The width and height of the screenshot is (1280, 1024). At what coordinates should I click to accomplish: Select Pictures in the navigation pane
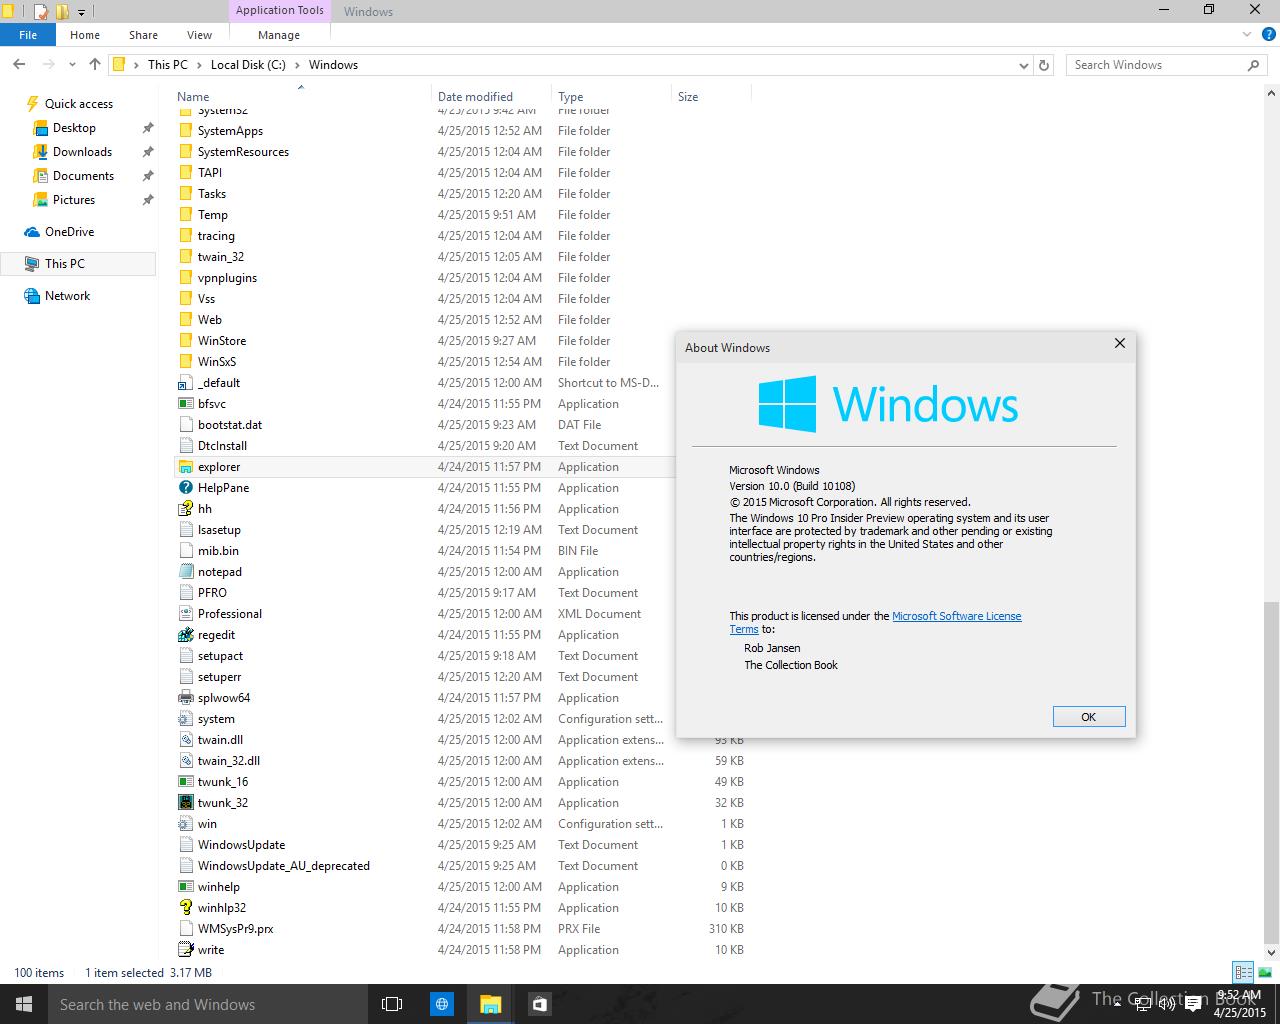(74, 200)
